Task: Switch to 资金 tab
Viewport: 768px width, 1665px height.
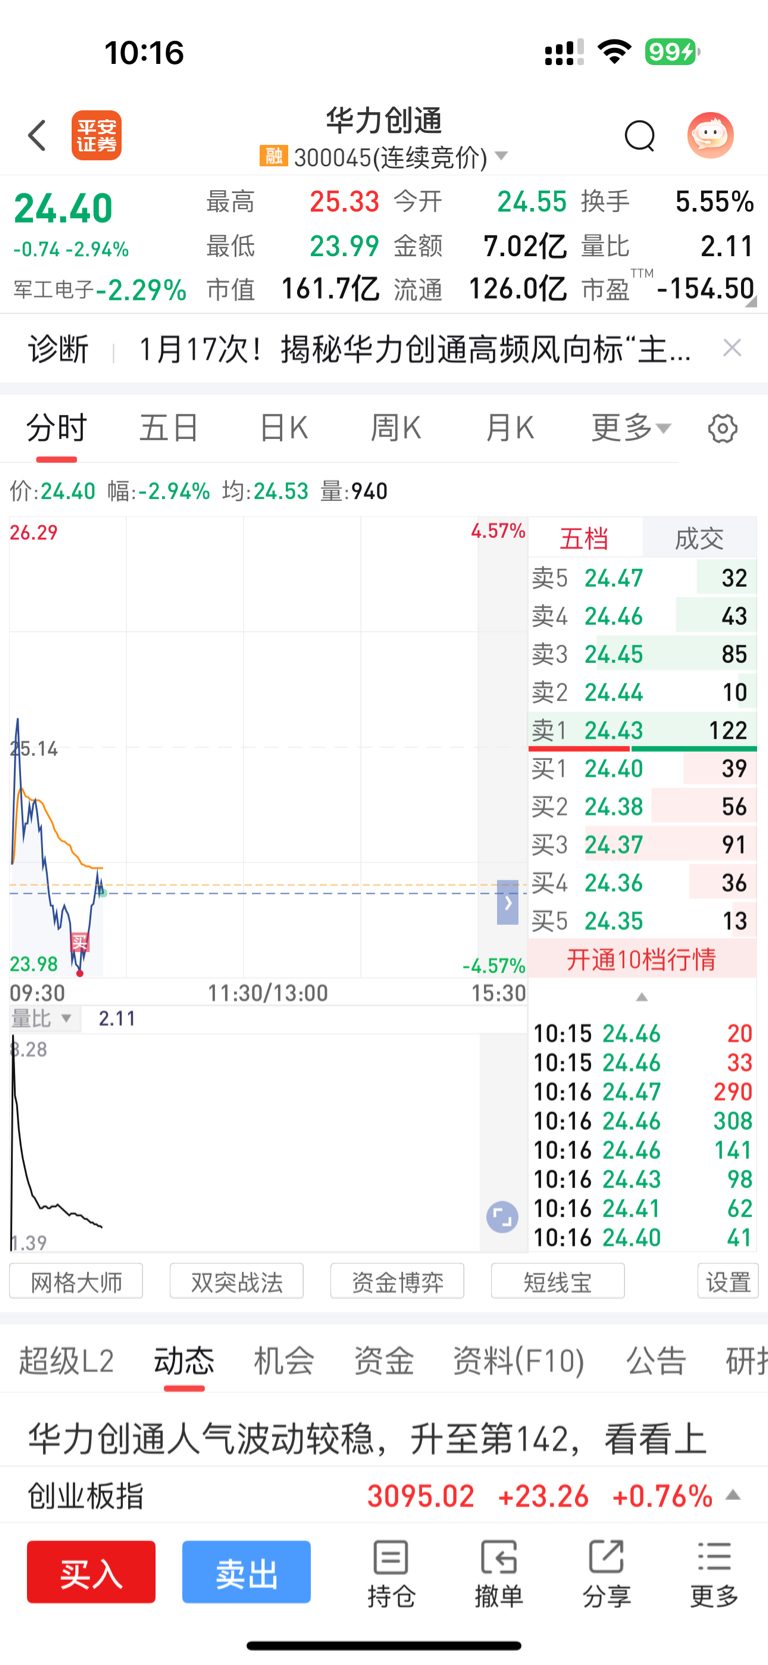Action: pyautogui.click(x=384, y=1361)
